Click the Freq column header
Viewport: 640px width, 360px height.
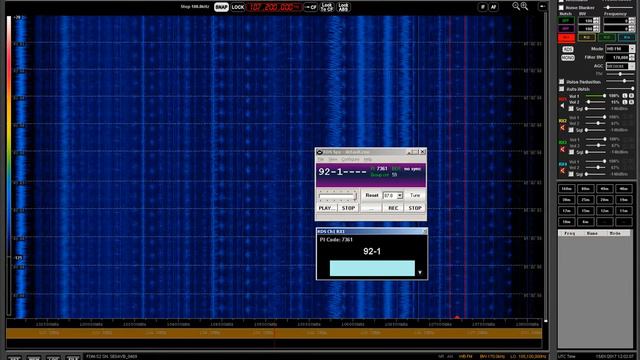(569, 233)
